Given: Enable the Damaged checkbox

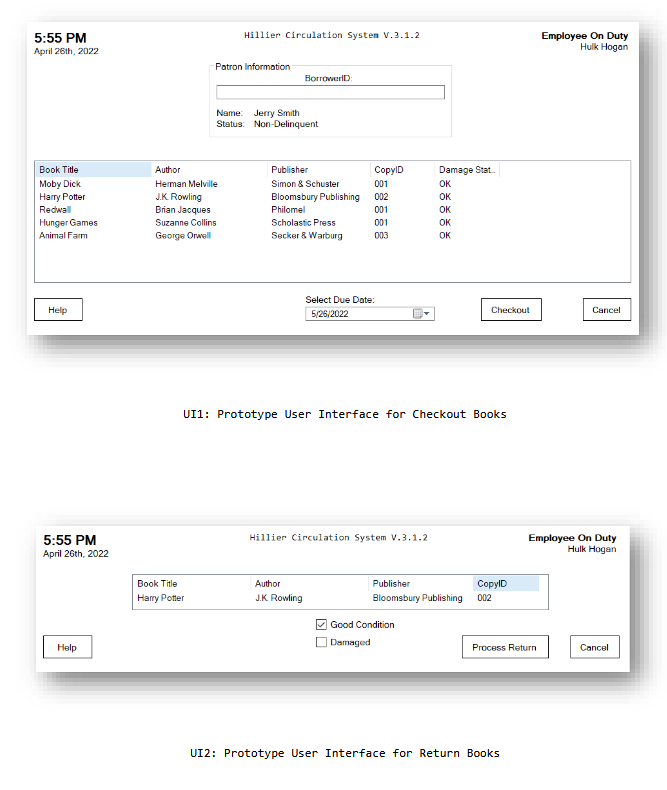Looking at the screenshot, I should pyautogui.click(x=321, y=643).
